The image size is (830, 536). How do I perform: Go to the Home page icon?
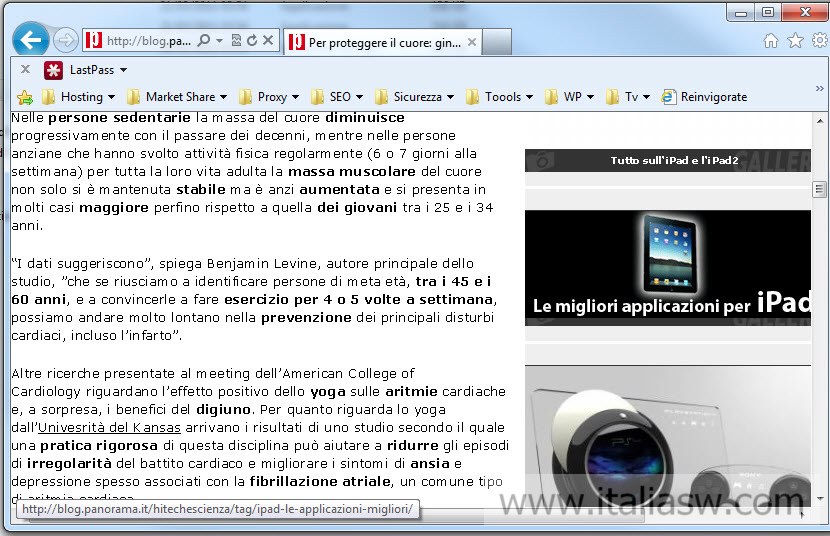(x=771, y=41)
